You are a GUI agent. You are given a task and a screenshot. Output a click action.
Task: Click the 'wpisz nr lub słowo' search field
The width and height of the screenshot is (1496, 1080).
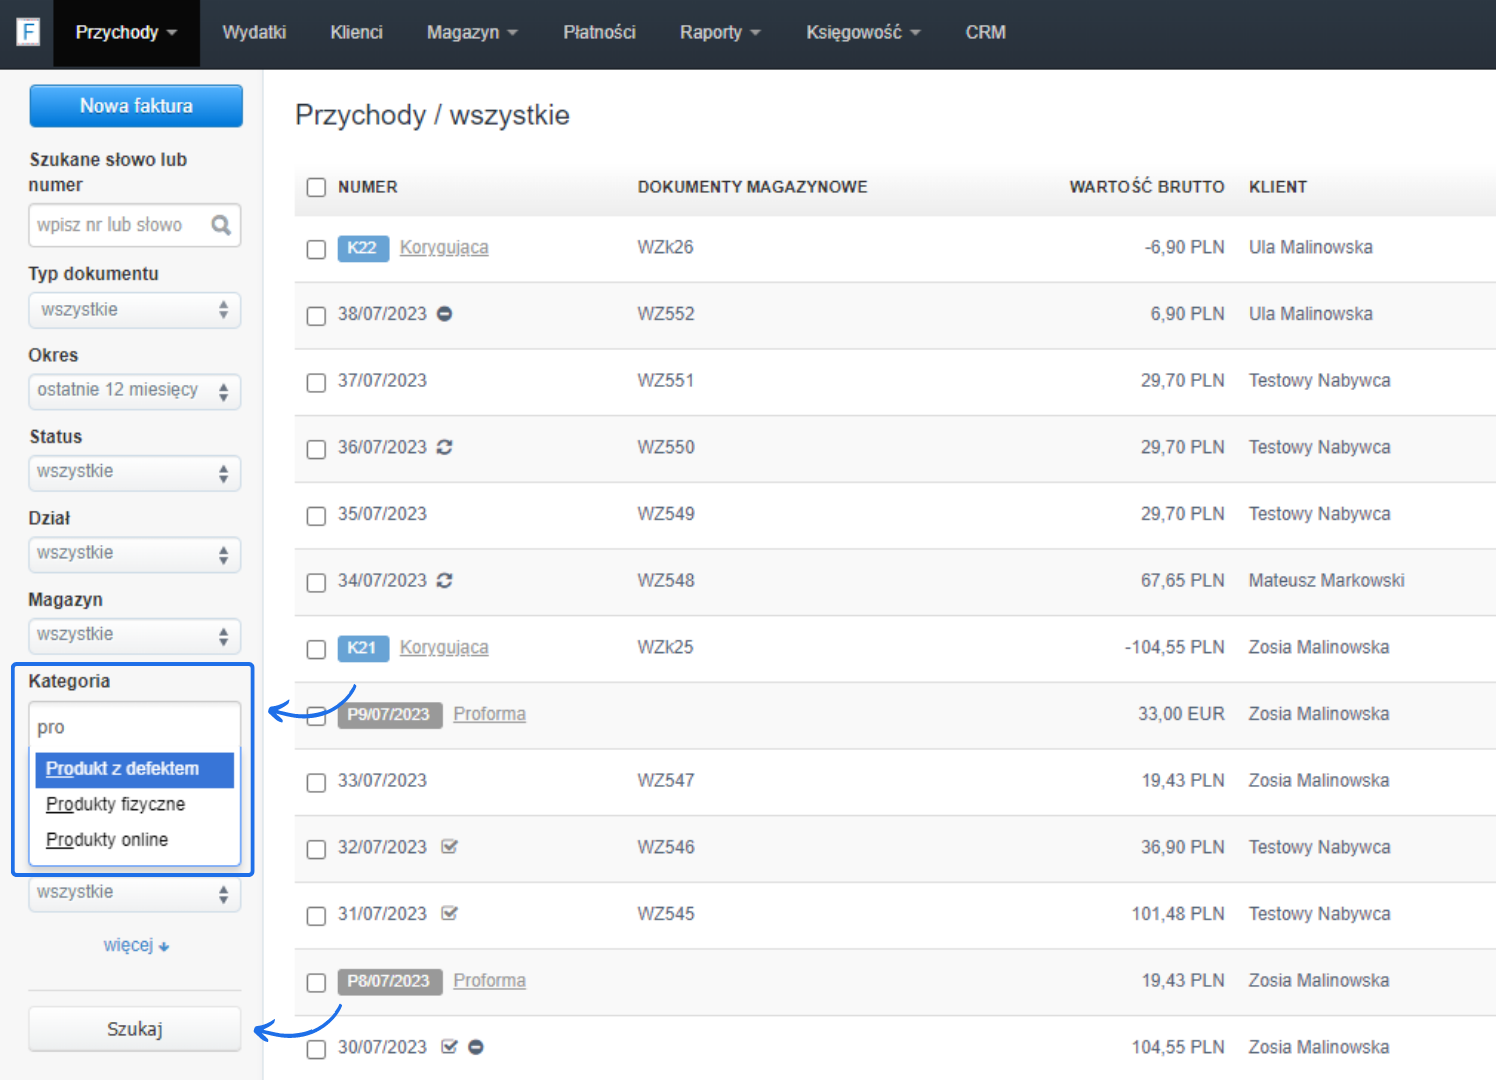120,225
